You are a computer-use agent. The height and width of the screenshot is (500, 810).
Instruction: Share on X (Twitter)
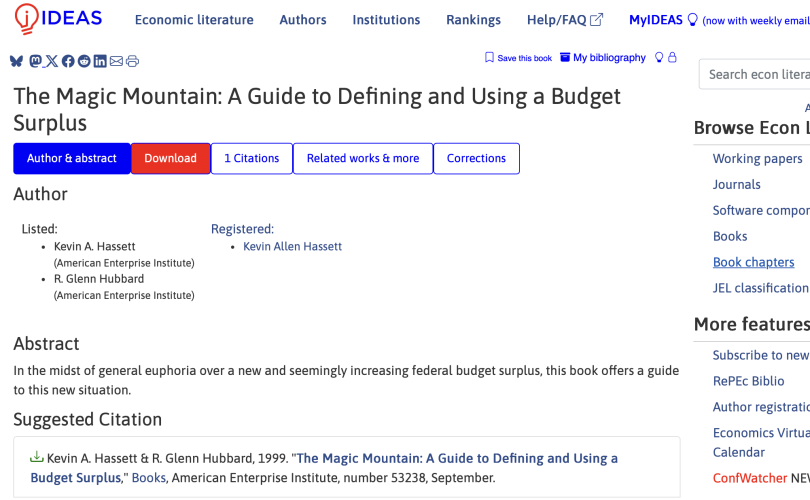(52, 61)
